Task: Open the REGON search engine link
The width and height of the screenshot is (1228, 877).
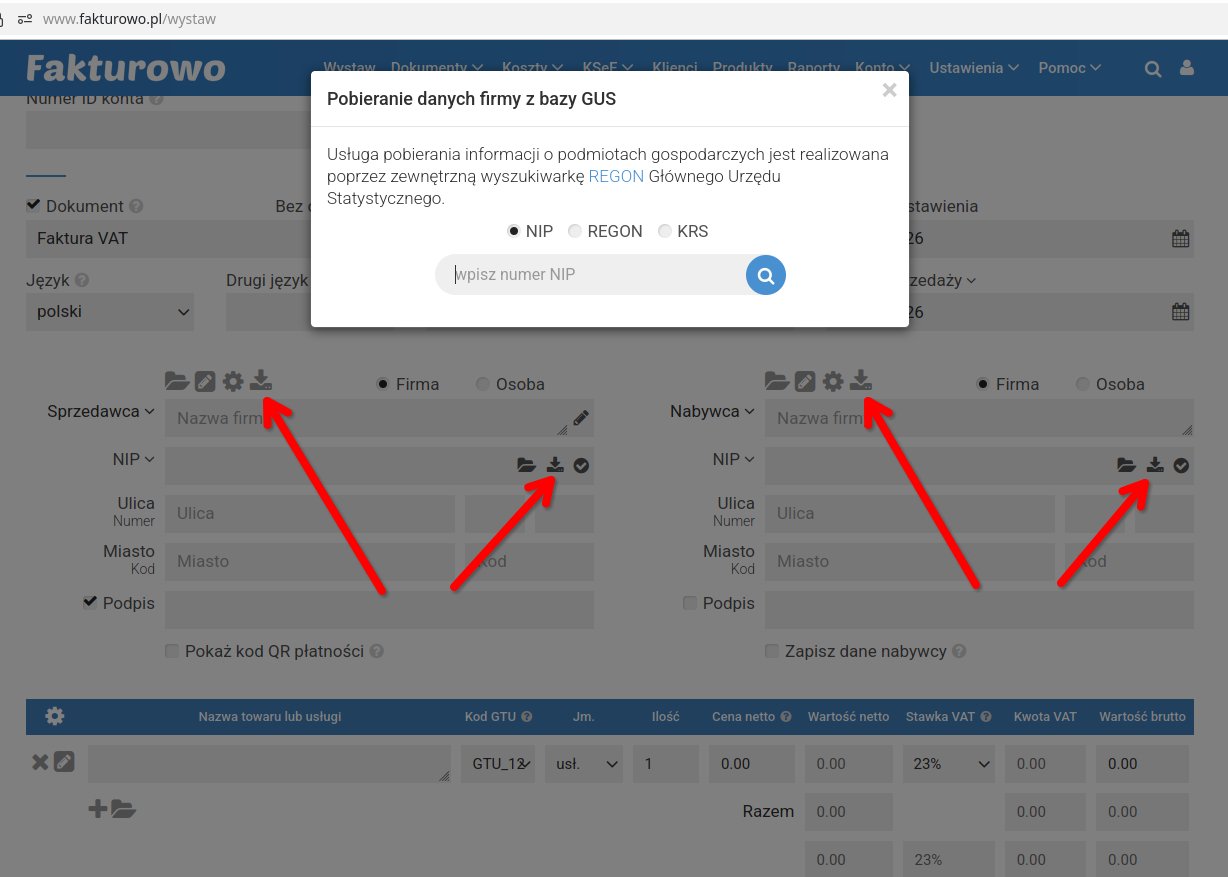Action: 616,176
